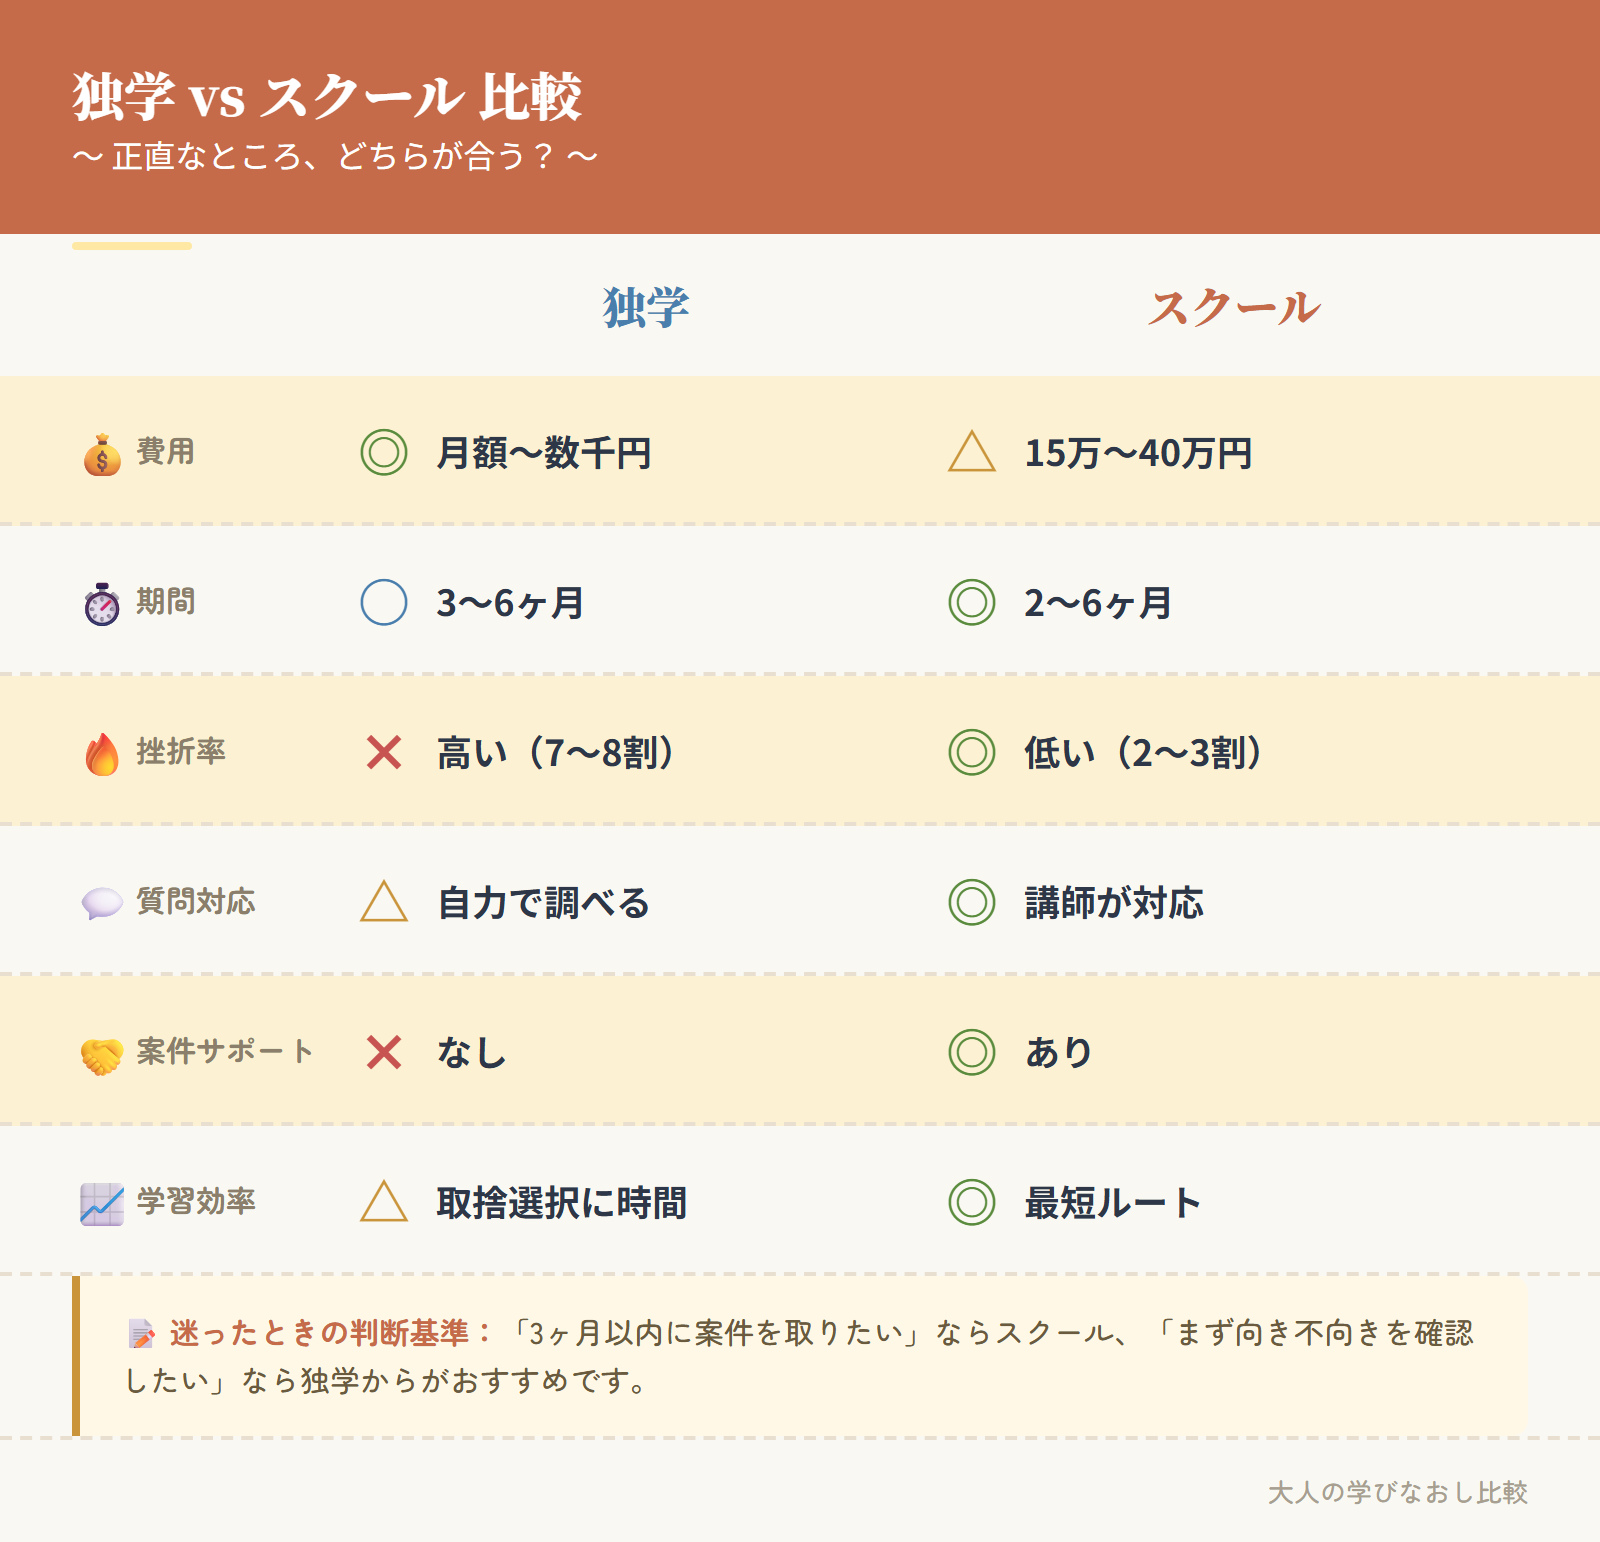Click the heading 迷ったときの判断基準：
This screenshot has height=1542, width=1600.
pos(332,1333)
